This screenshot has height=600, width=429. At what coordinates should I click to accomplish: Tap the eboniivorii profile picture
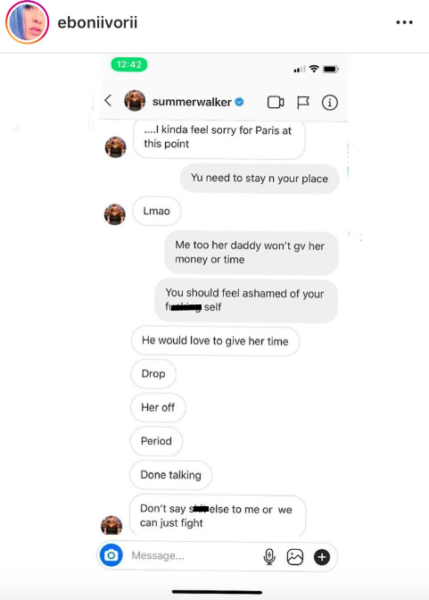(x=27, y=22)
